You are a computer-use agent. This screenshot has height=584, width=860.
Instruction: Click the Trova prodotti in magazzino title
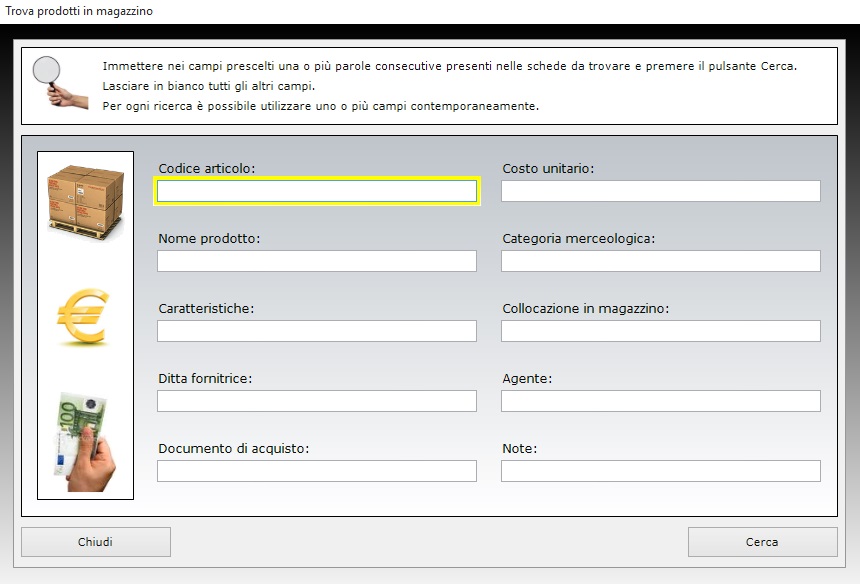pos(79,11)
